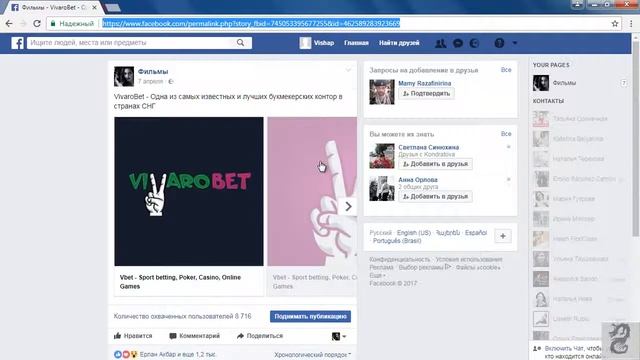Click the 7 апреля post date
The image size is (640, 360).
(x=150, y=82)
